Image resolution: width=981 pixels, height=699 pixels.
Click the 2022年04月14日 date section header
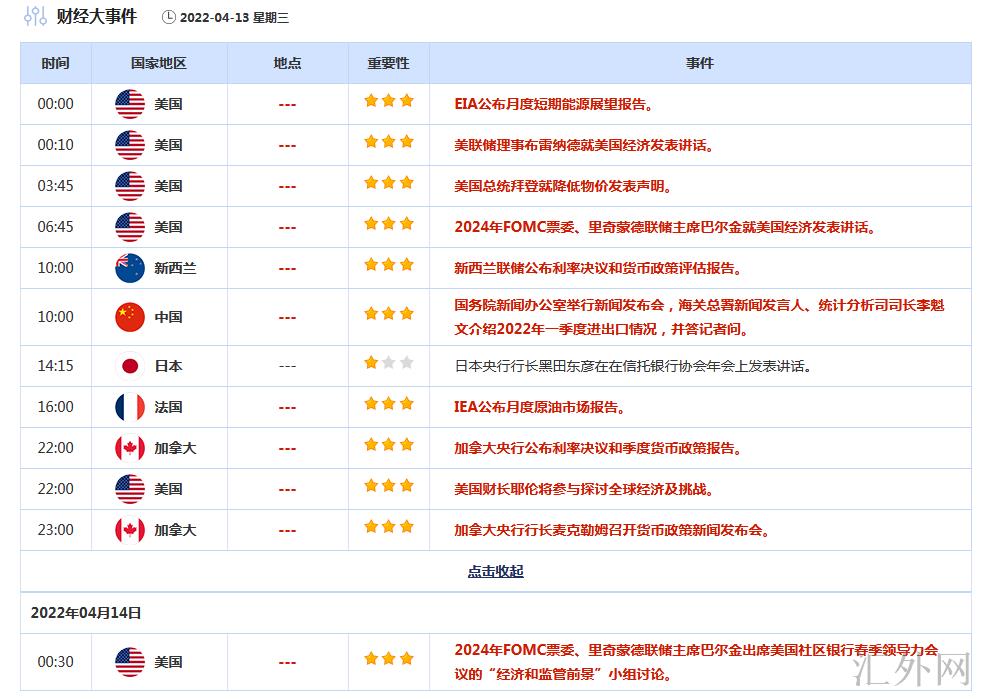coord(86,613)
